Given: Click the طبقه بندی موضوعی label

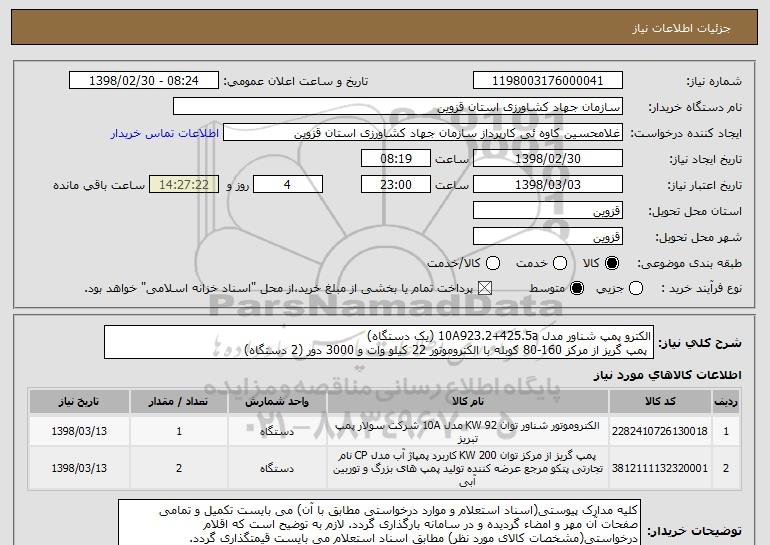Looking at the screenshot, I should pos(689,264).
